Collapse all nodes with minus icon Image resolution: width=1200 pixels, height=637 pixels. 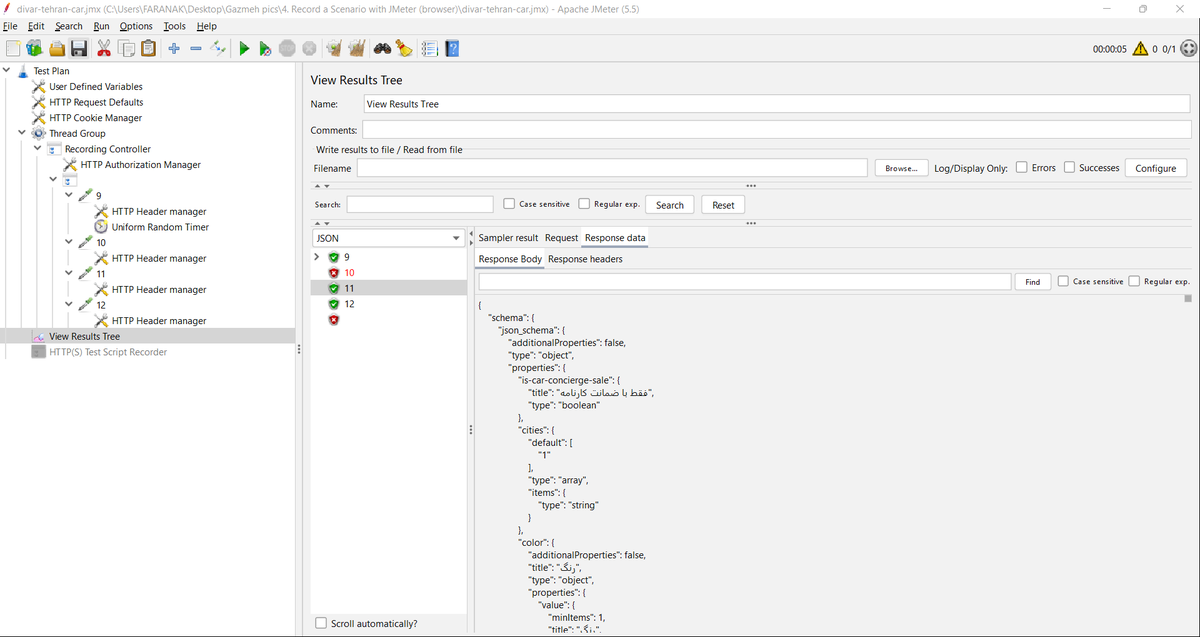(196, 48)
